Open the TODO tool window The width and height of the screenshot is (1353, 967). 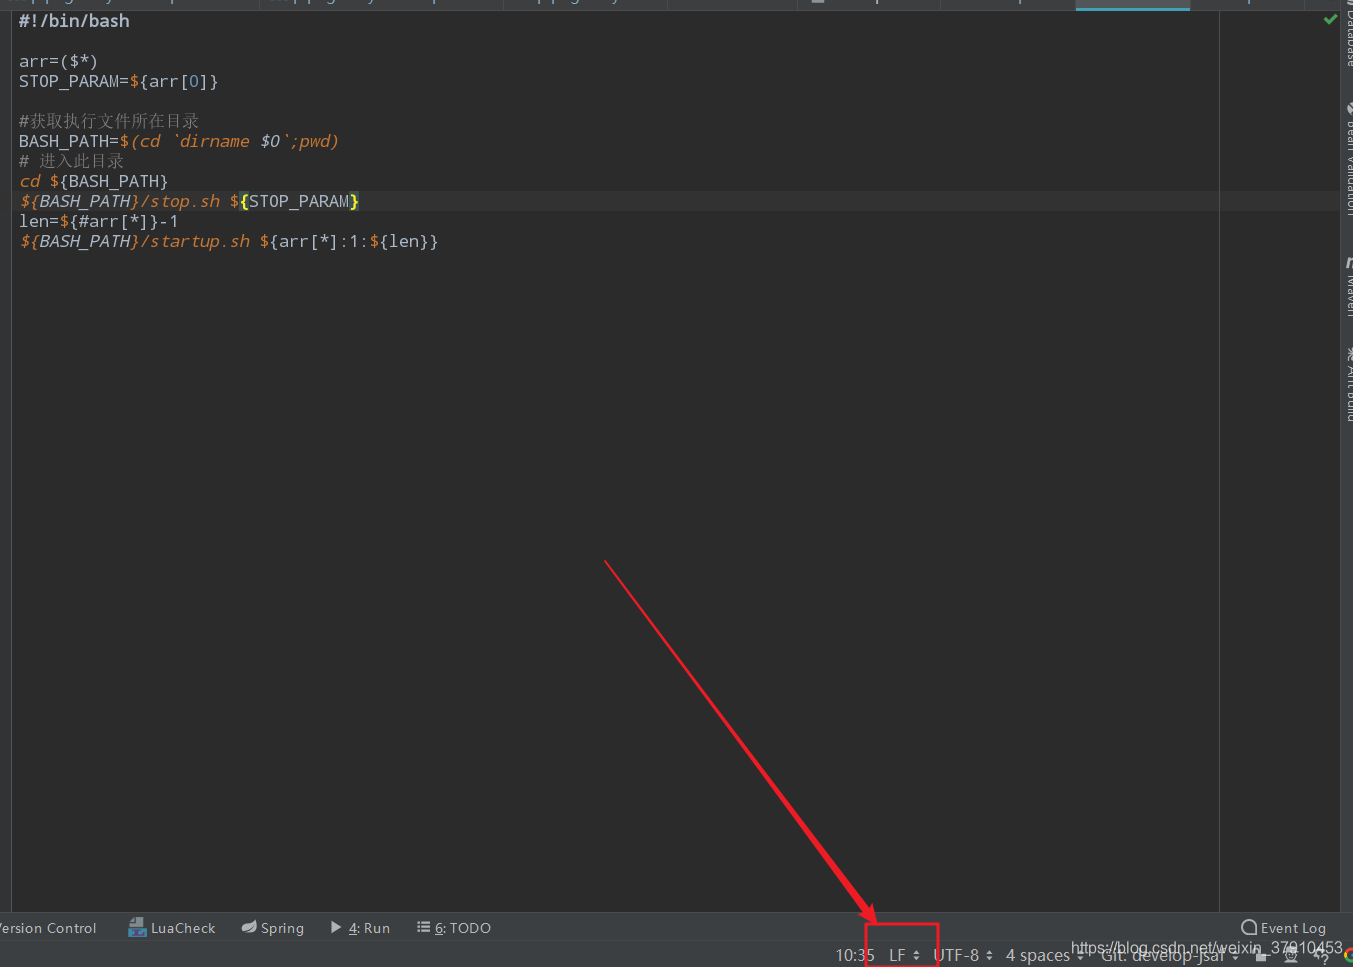(x=454, y=928)
